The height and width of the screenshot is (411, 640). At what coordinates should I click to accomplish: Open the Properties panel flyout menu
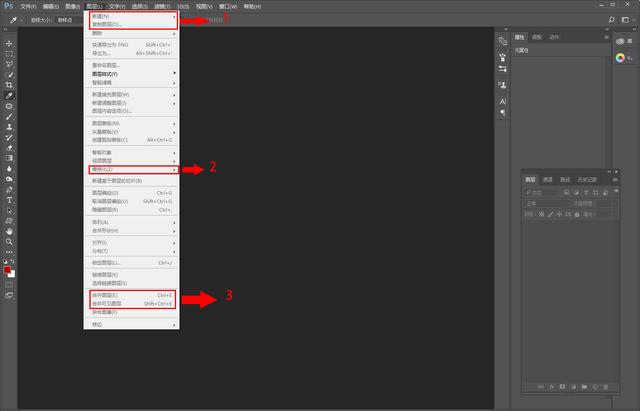click(x=606, y=37)
